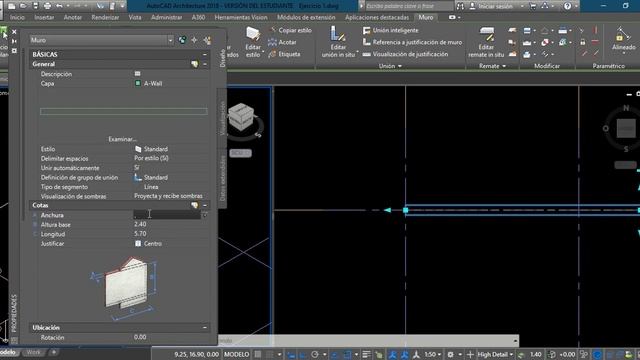The image size is (640, 360).
Task: Open the High Detail display configuration dropdown
Action: [495, 354]
